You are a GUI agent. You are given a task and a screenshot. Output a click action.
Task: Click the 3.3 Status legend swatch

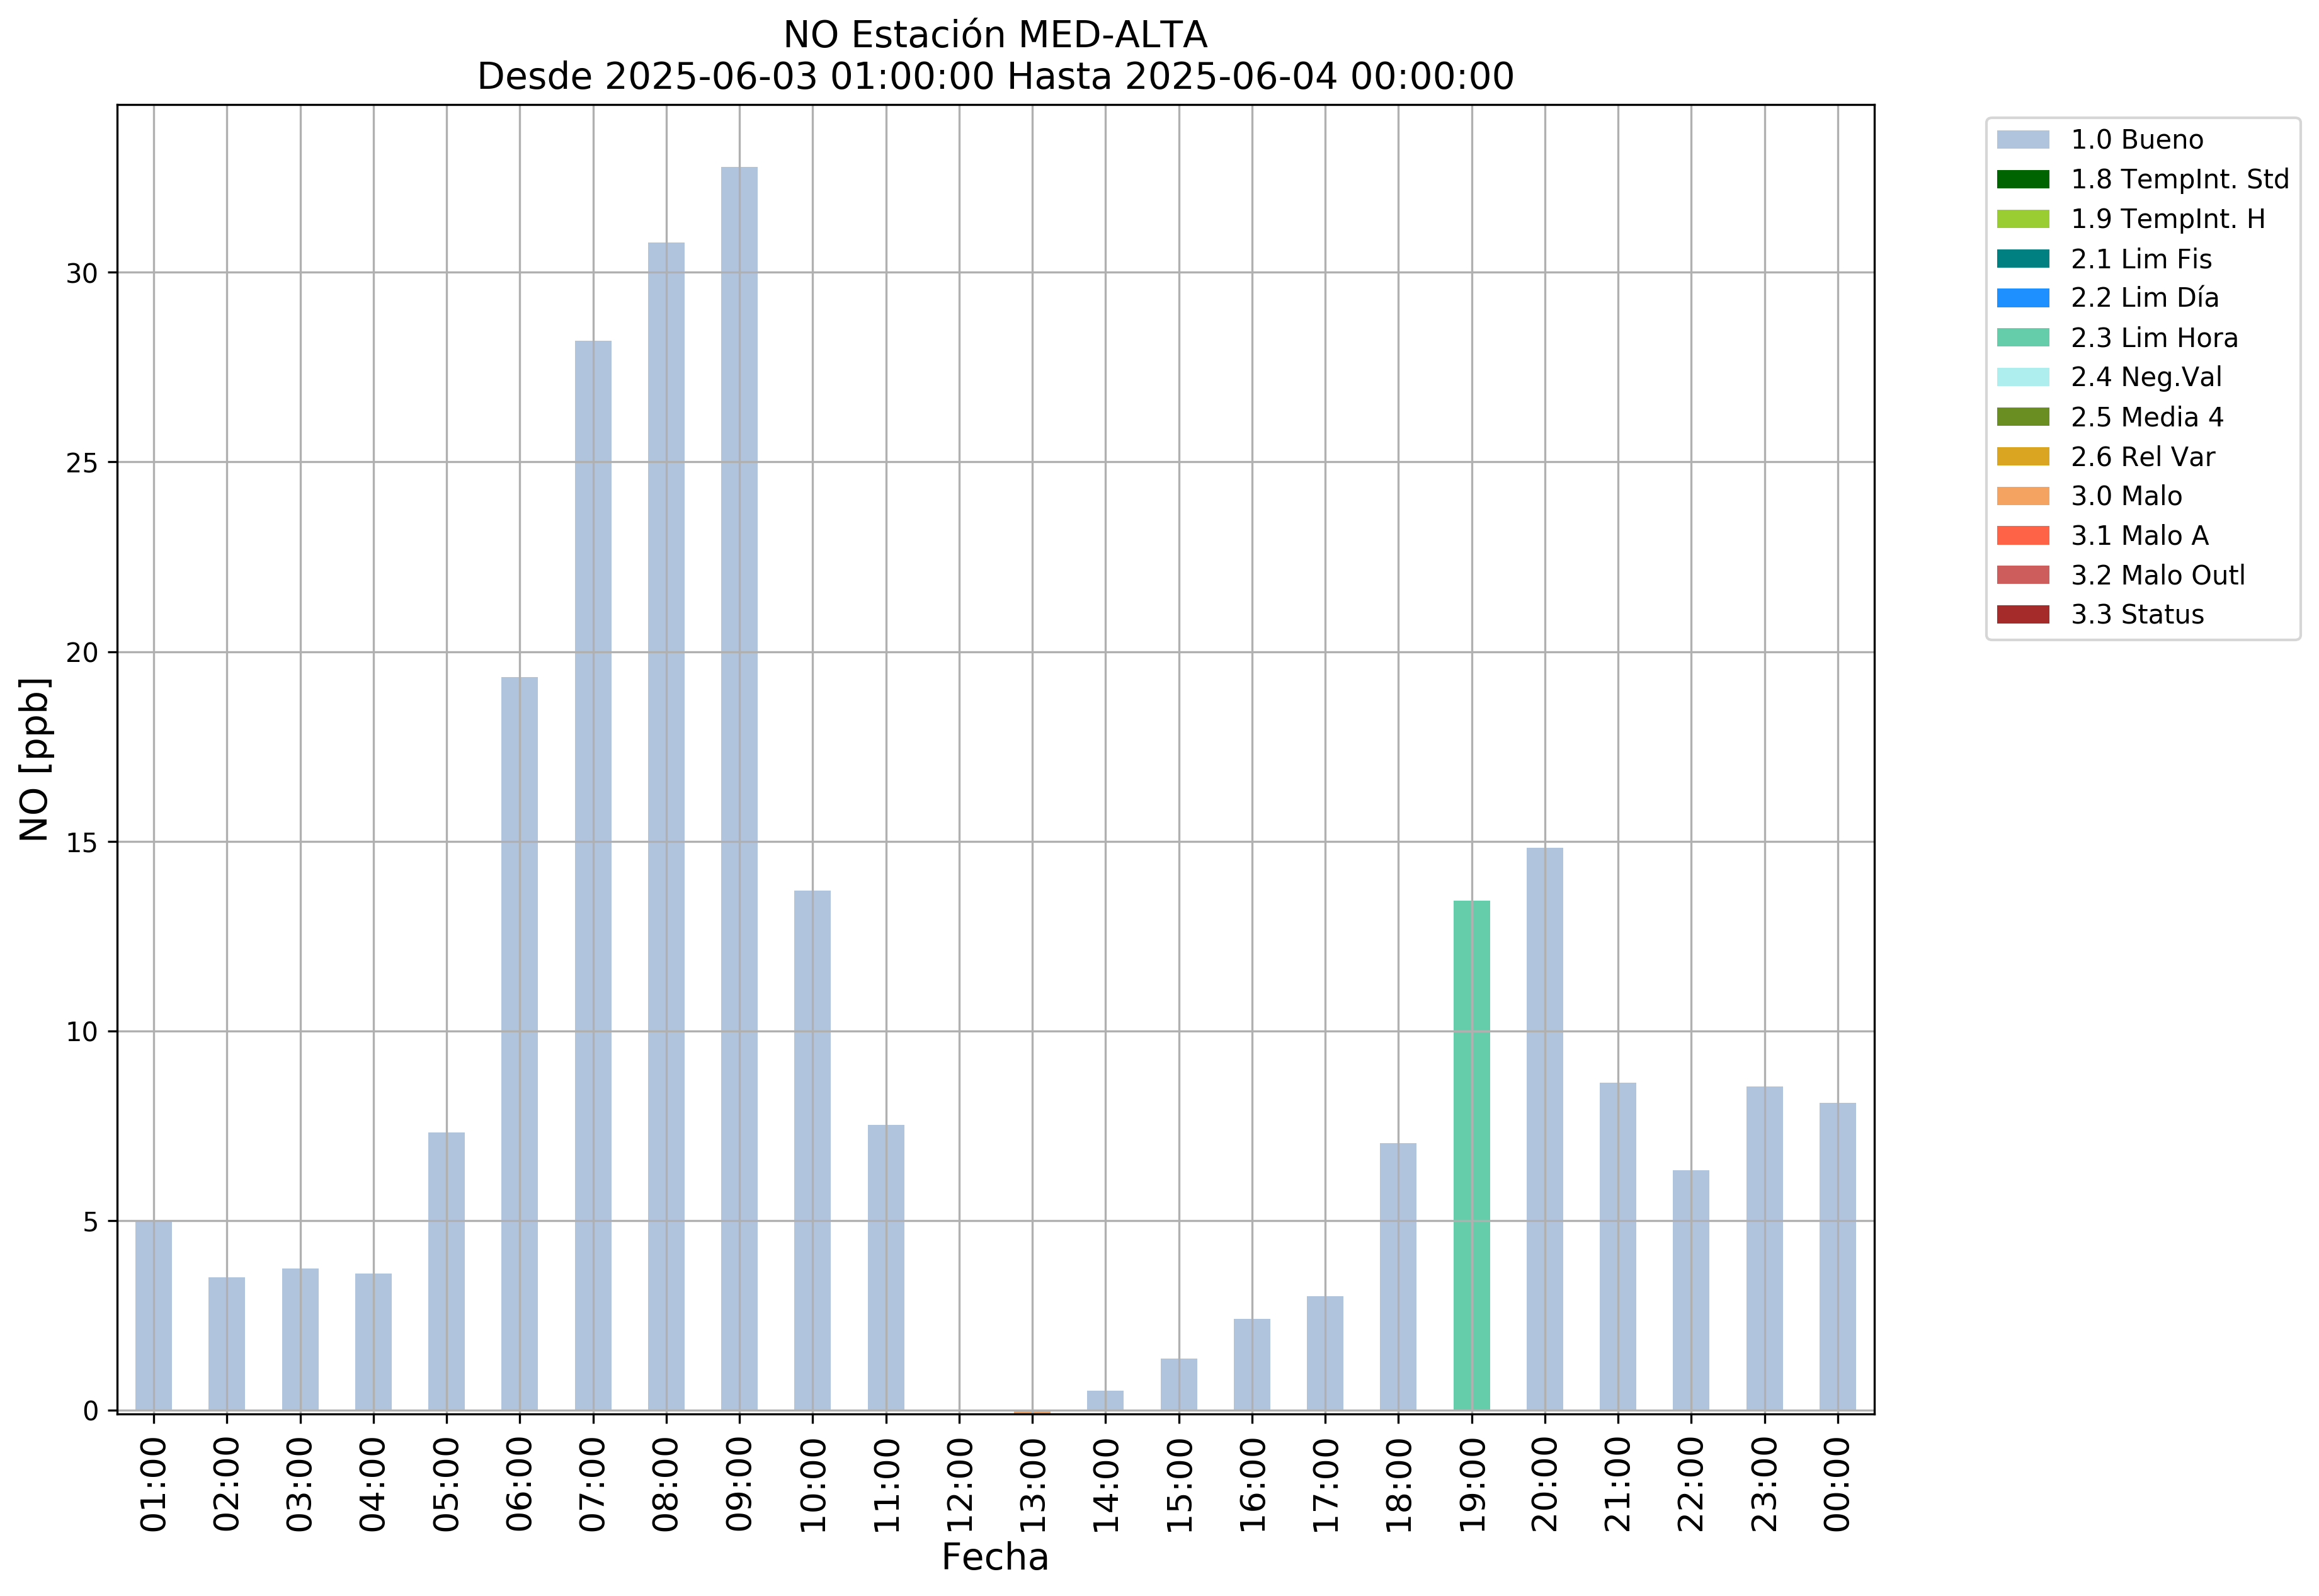pyautogui.click(x=2022, y=615)
